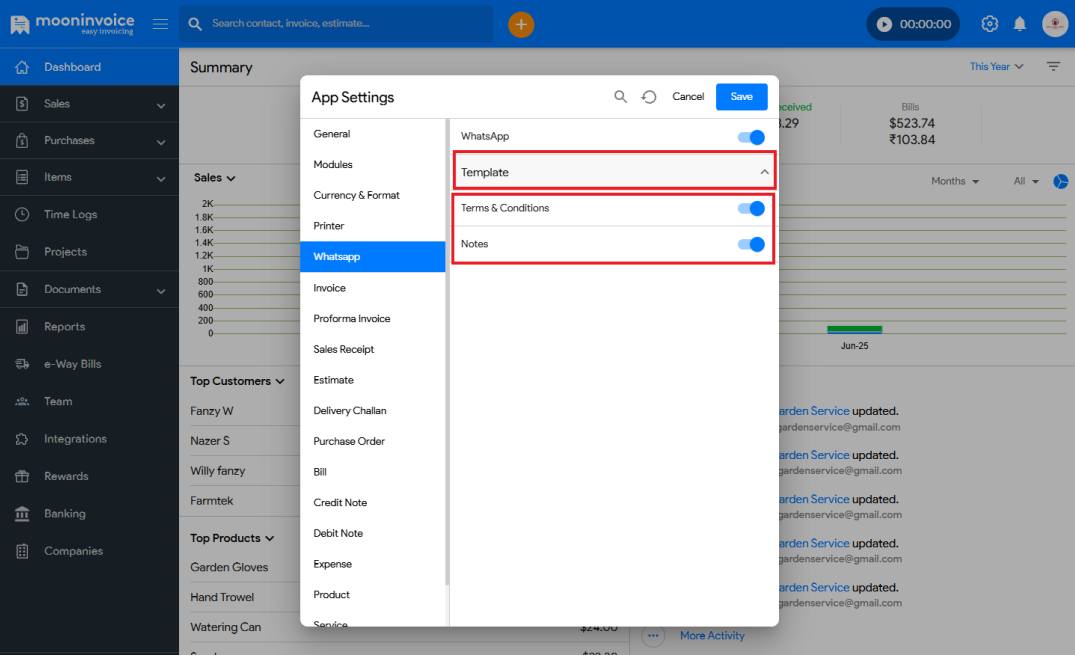Image resolution: width=1075 pixels, height=655 pixels.
Task: Click the Projects folder icon
Action: click(22, 252)
